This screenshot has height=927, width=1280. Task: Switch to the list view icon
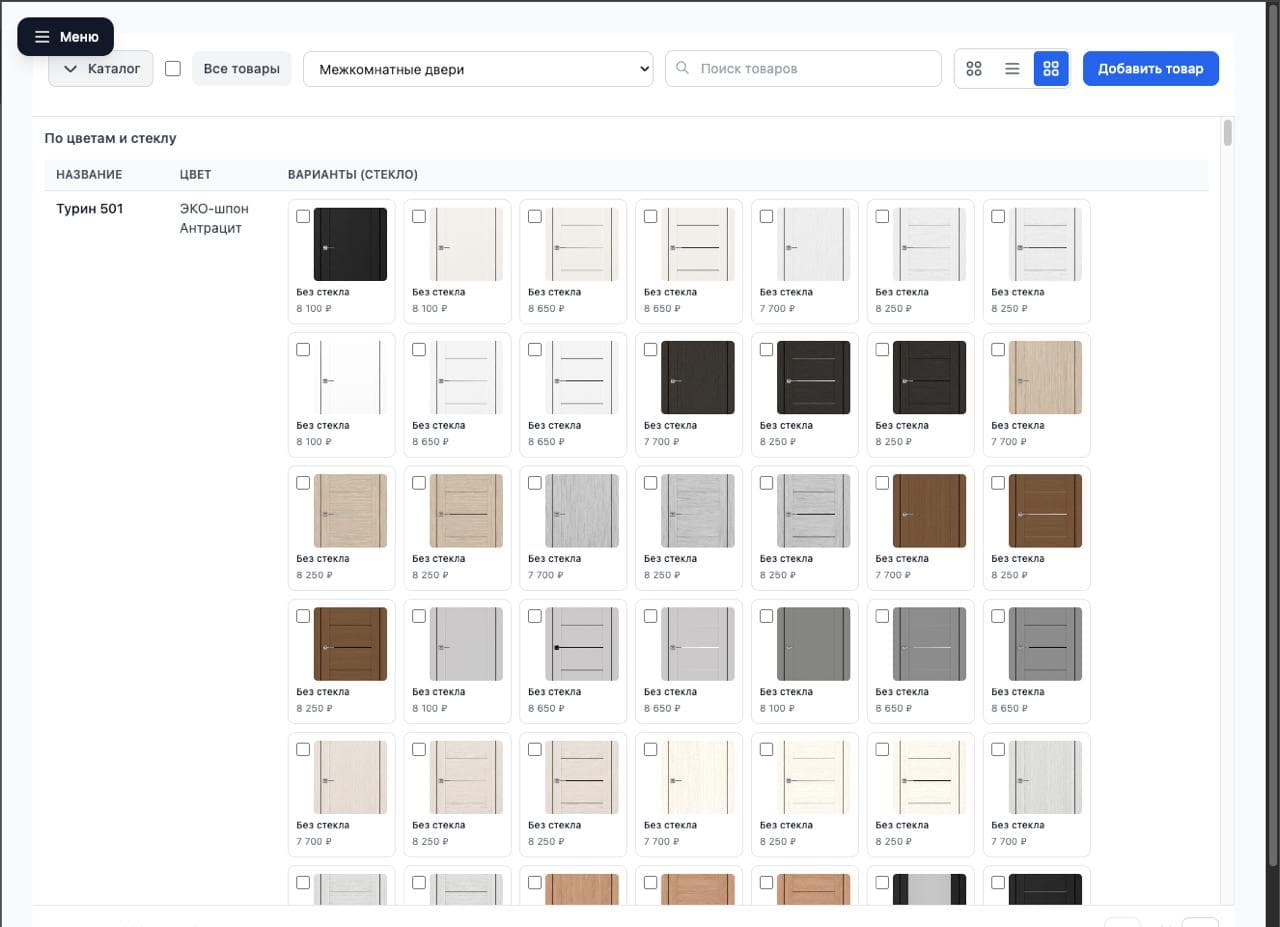point(1012,69)
